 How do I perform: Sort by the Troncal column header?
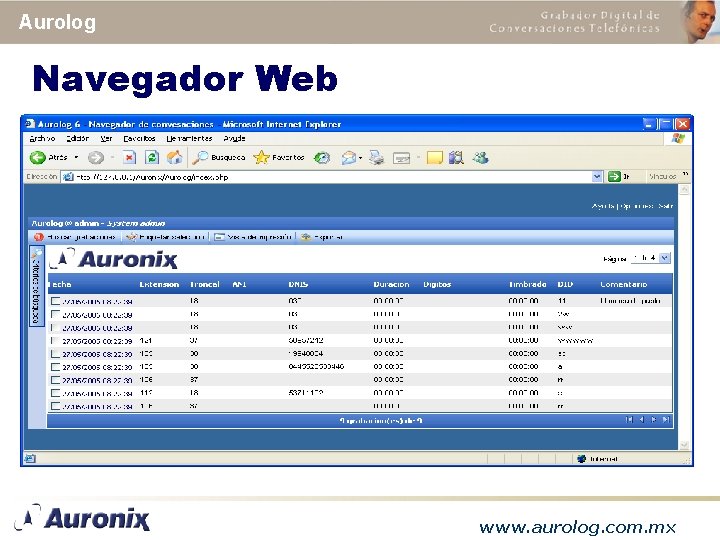(205, 284)
